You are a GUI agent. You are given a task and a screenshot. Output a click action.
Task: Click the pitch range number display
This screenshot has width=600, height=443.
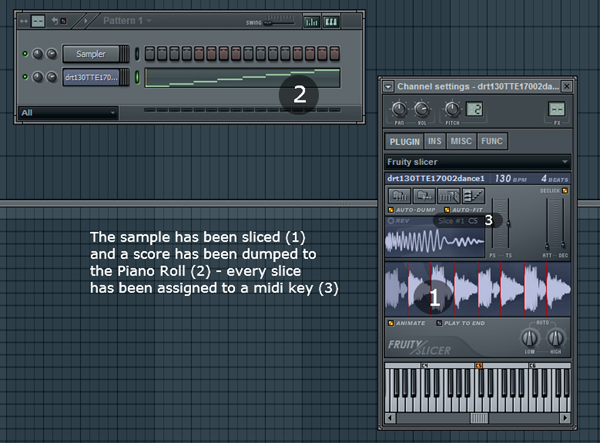click(x=474, y=109)
